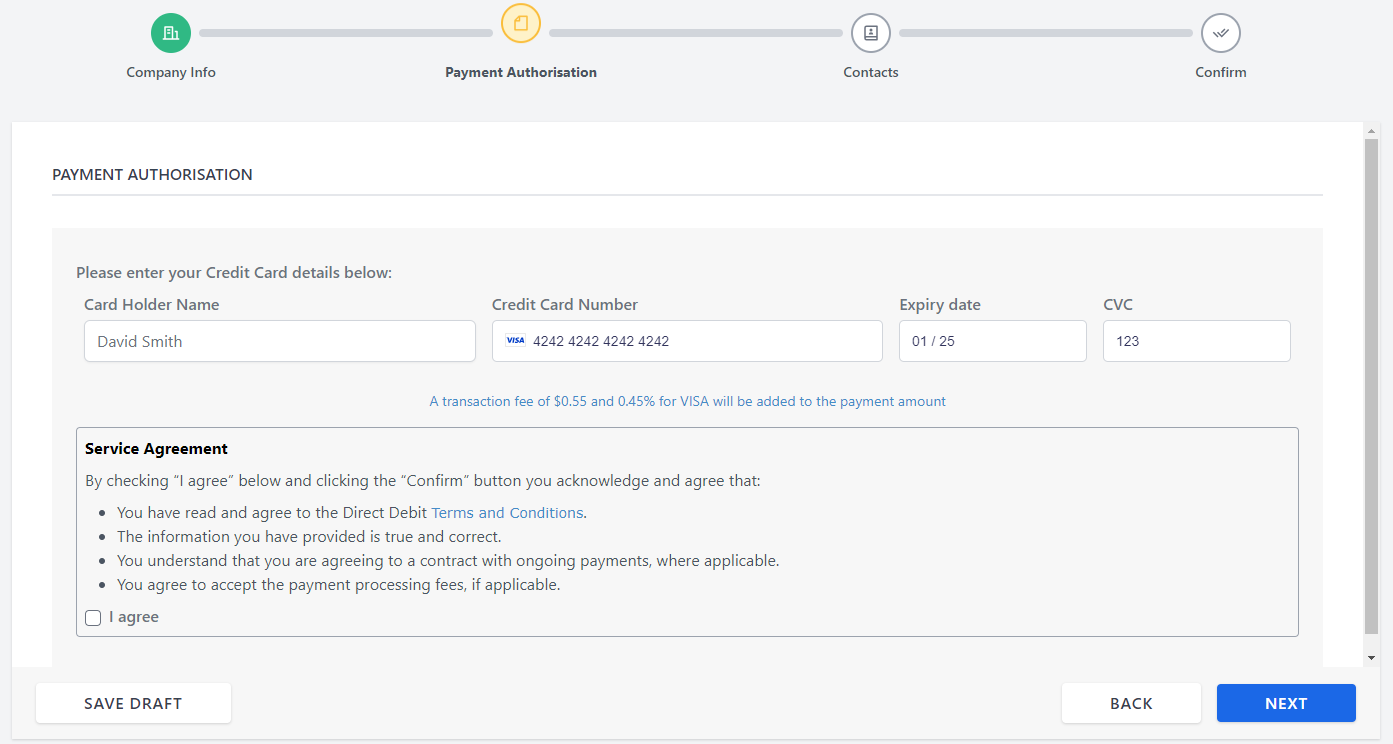This screenshot has height=744, width=1393.
Task: Focus the Expiry date field
Action: 993,341
